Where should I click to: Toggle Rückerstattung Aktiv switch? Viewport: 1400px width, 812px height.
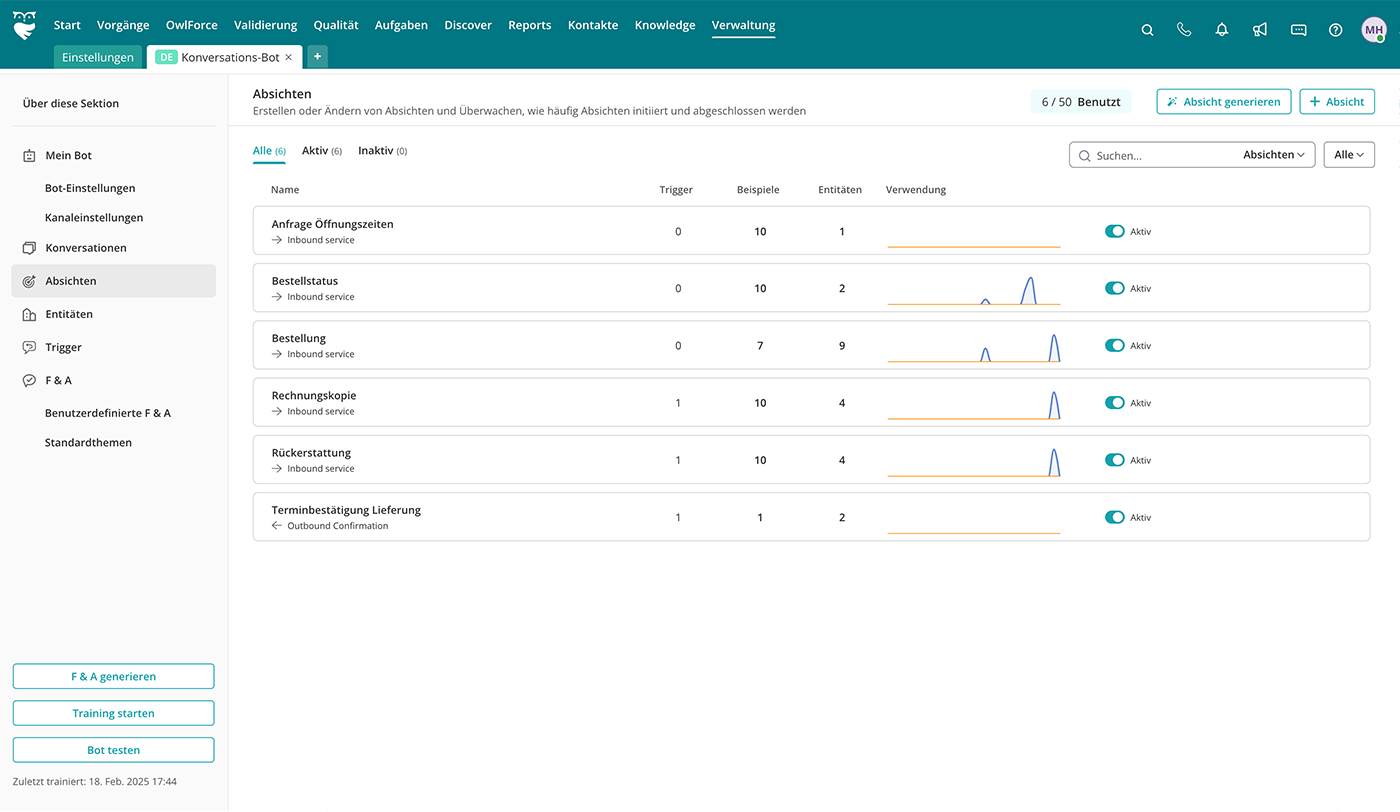(x=1114, y=460)
